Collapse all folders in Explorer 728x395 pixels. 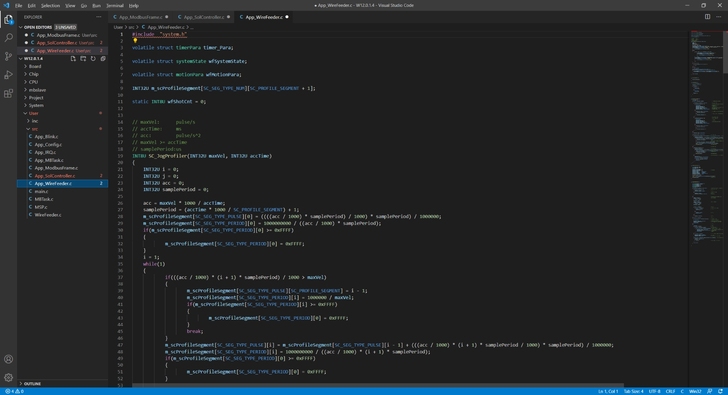[x=103, y=58]
